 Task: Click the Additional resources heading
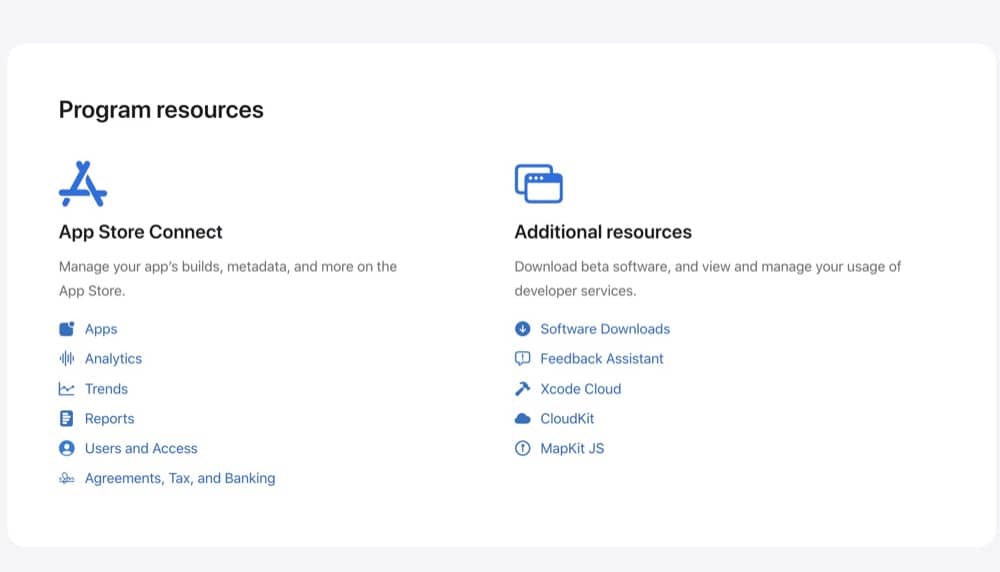603,231
